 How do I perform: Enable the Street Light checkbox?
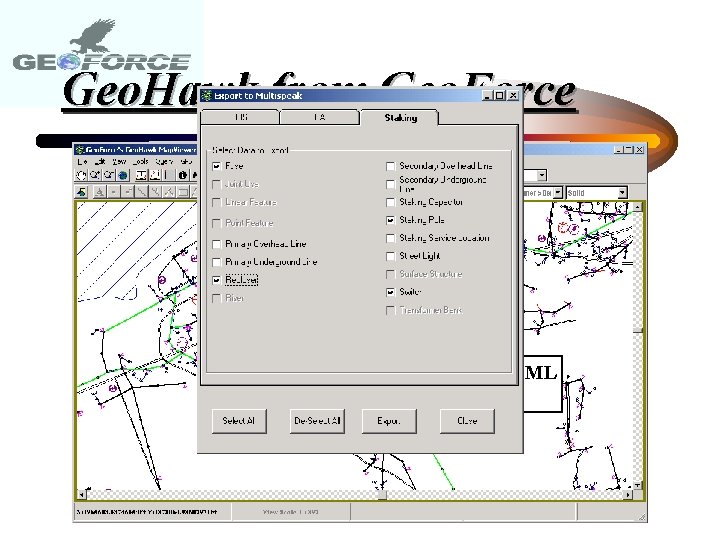click(390, 256)
